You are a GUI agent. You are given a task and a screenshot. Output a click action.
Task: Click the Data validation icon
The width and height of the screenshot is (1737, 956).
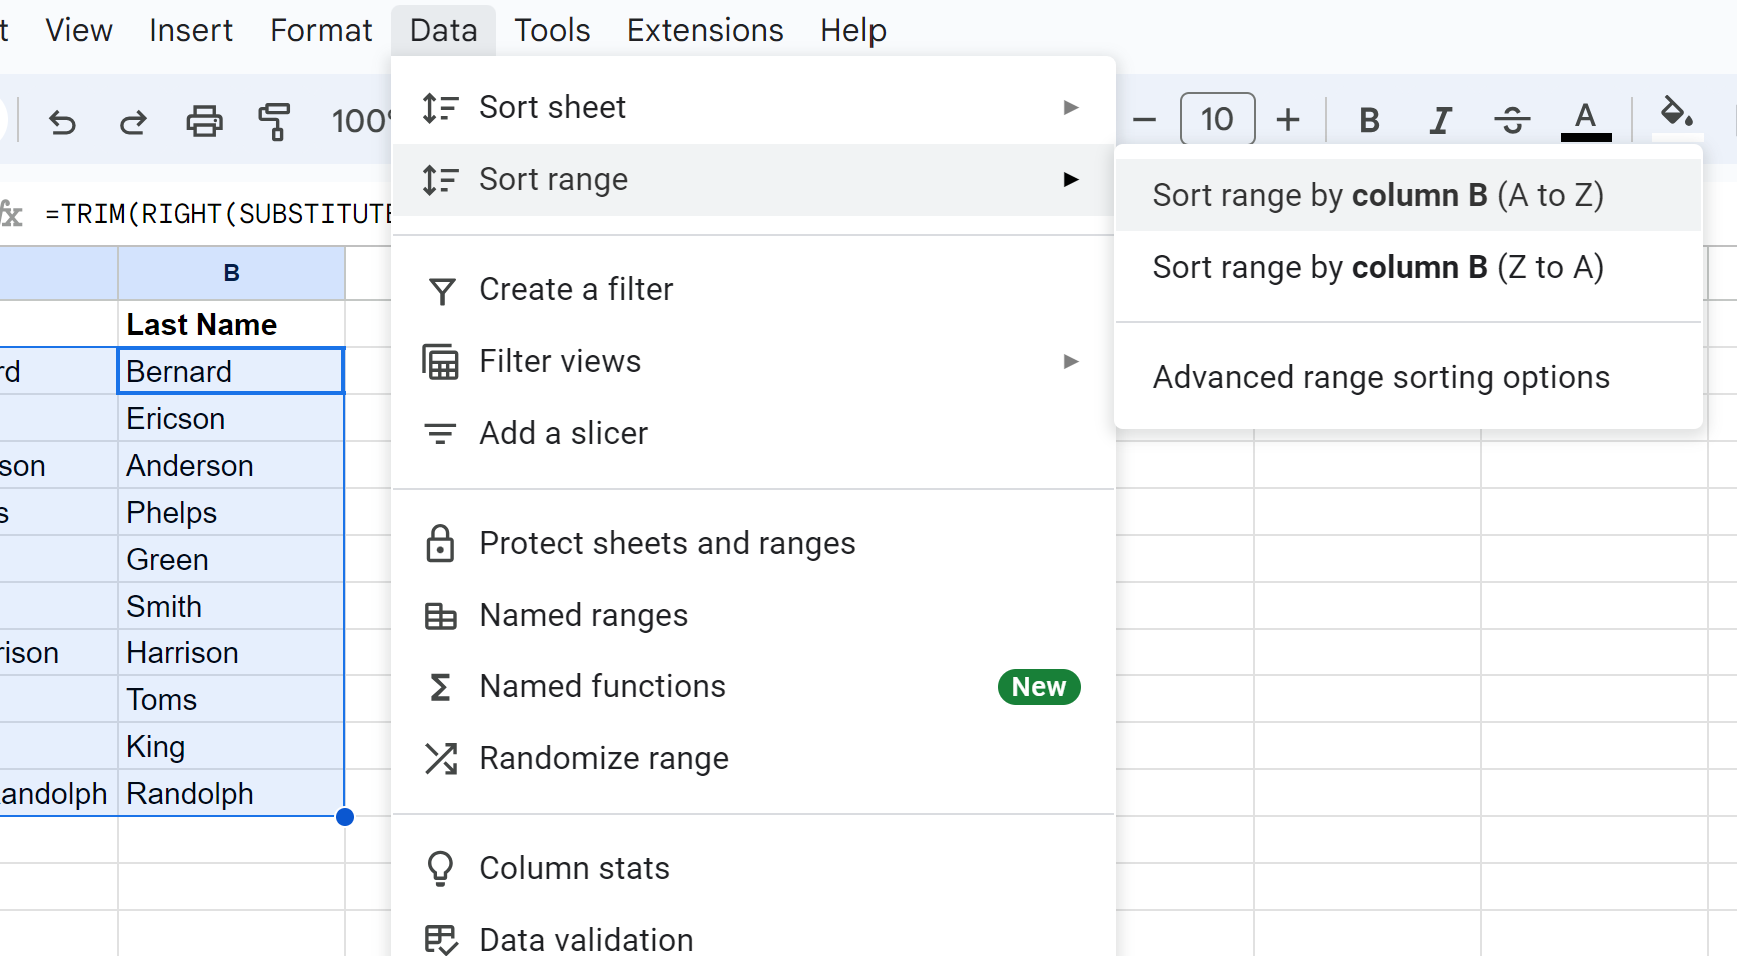coord(441,940)
